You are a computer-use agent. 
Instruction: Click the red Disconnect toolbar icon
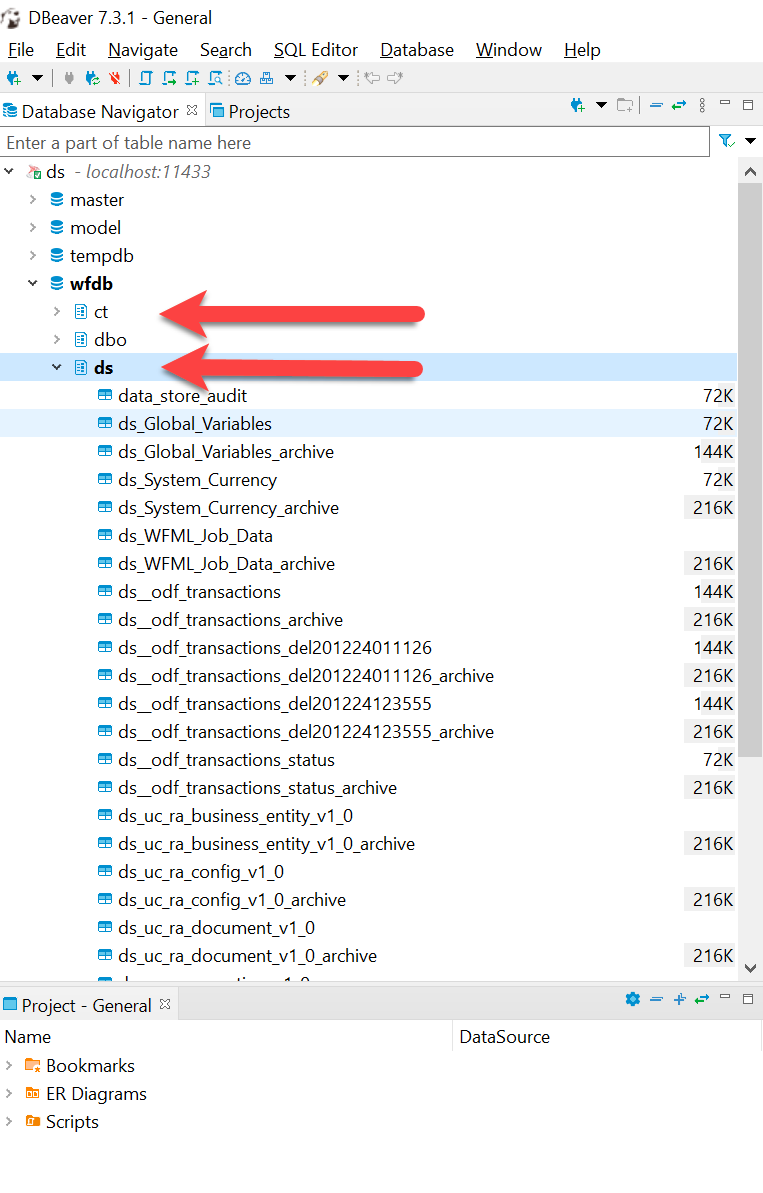(x=115, y=78)
